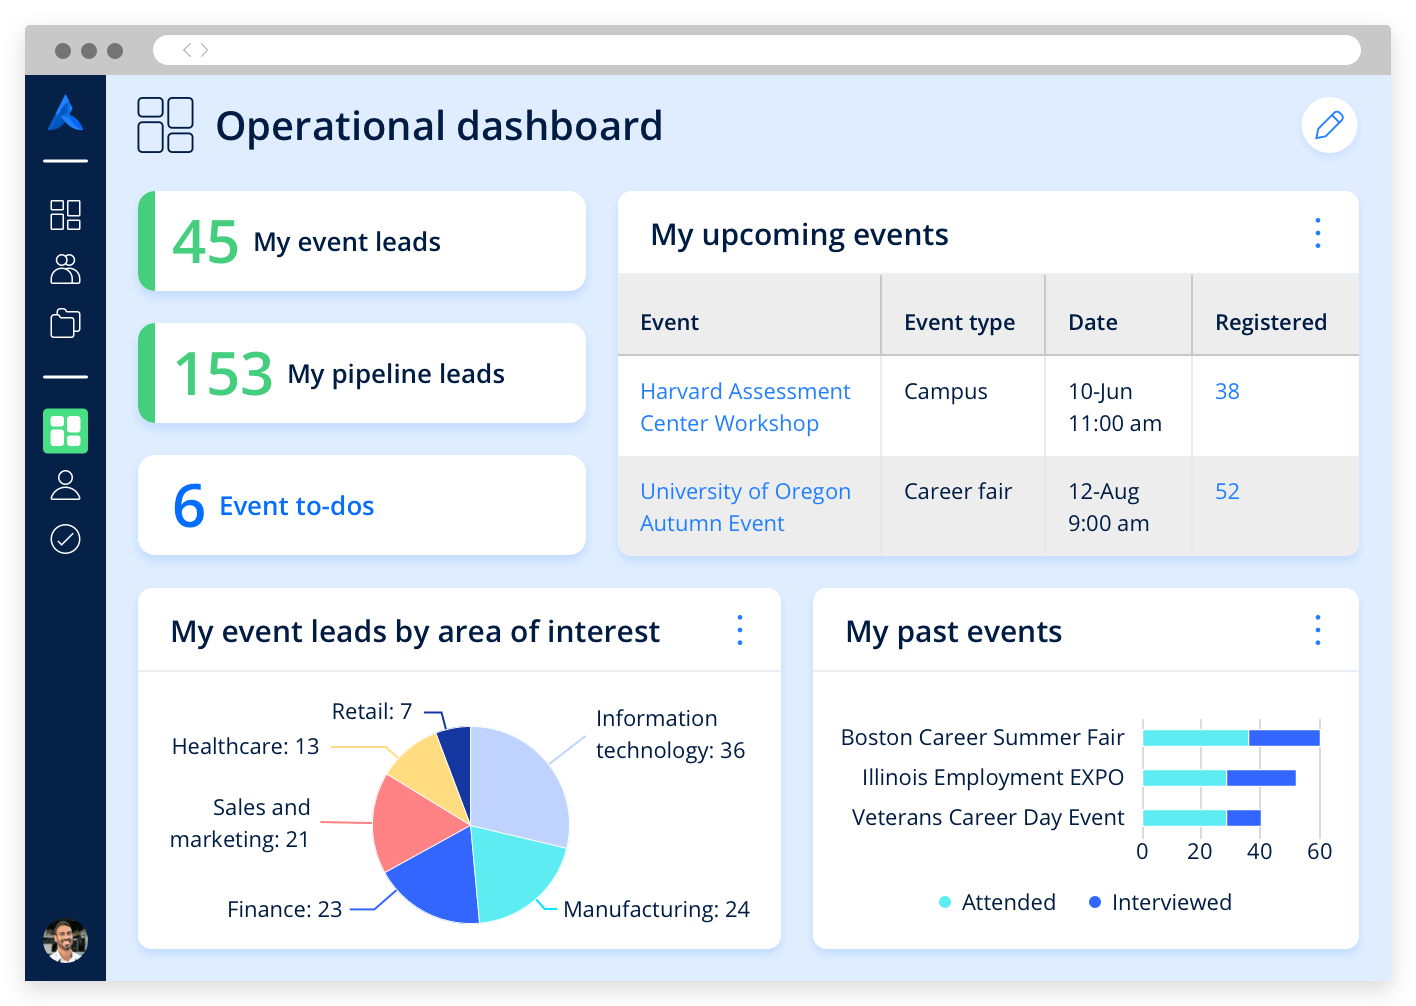Open the My event leads card
1416x1006 pixels.
point(362,241)
